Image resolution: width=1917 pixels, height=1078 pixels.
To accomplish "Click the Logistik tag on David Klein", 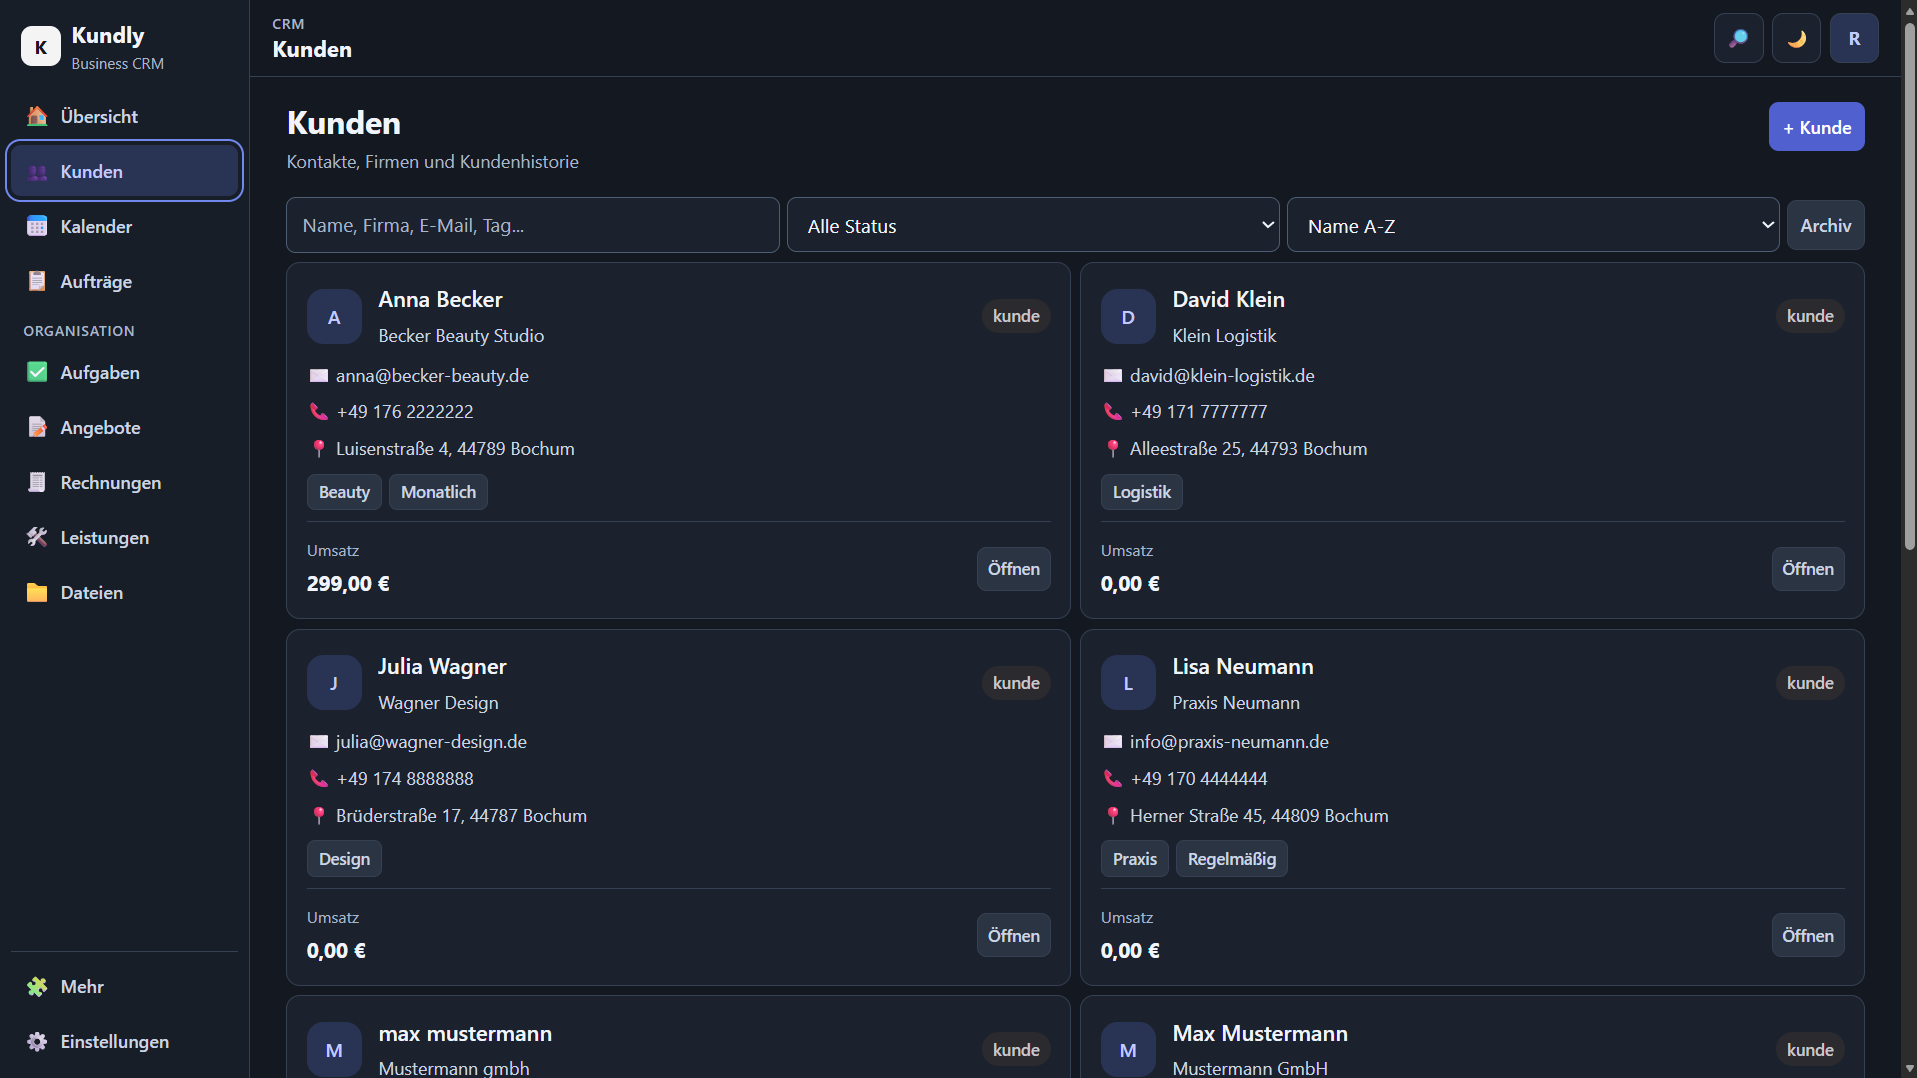I will [x=1141, y=492].
